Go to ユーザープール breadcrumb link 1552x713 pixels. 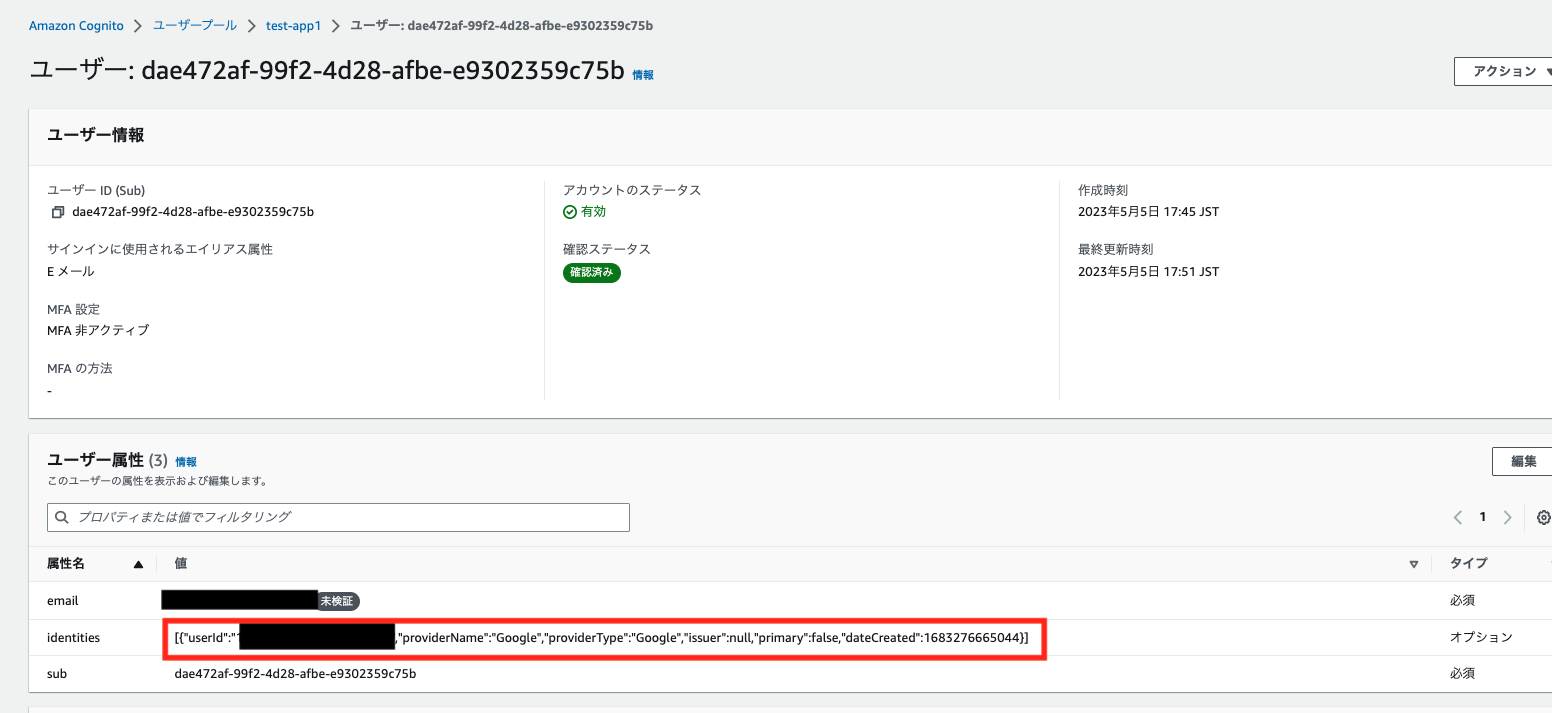(195, 25)
